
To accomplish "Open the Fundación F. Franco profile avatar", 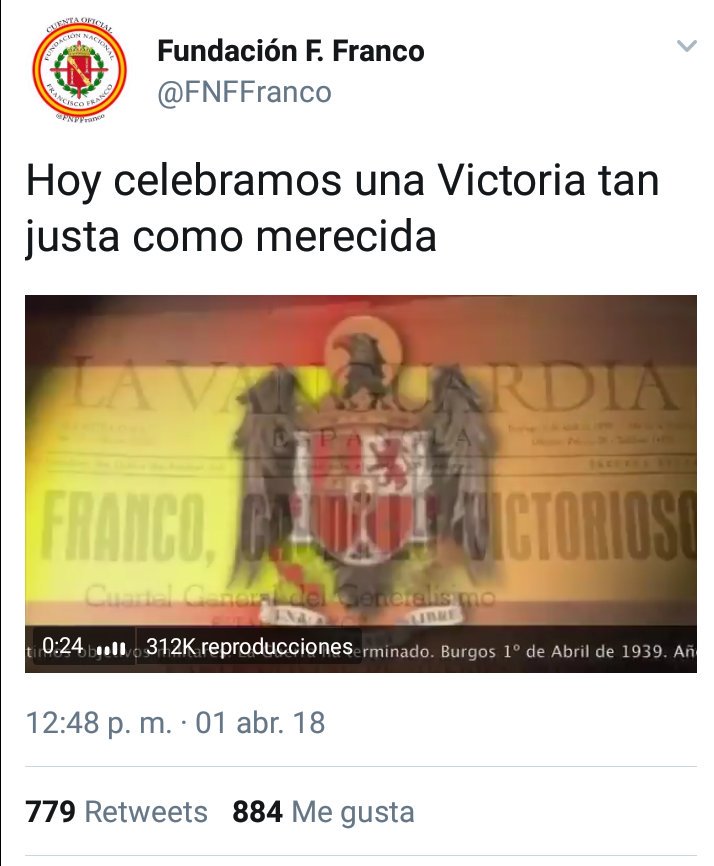I will (x=79, y=70).
